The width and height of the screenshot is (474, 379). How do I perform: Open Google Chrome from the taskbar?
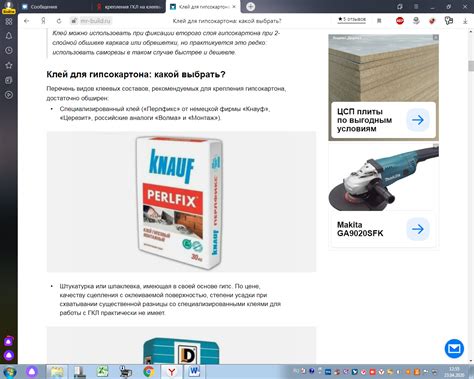[x=149, y=372]
